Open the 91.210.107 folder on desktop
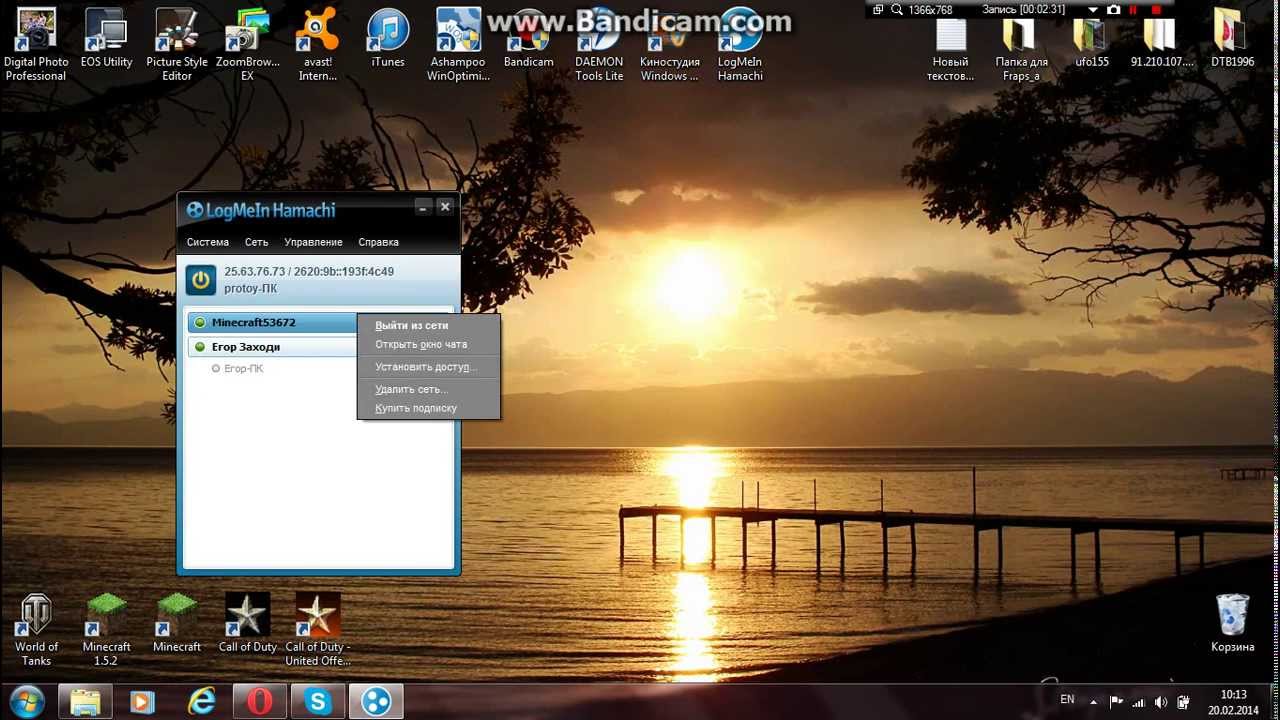 (1162, 43)
